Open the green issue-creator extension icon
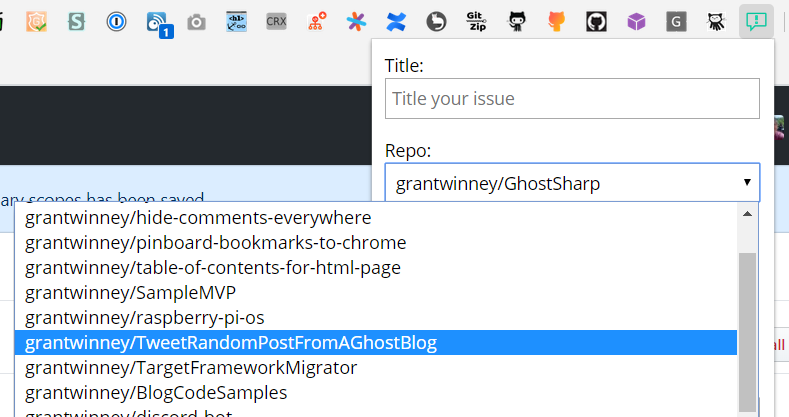 click(755, 21)
